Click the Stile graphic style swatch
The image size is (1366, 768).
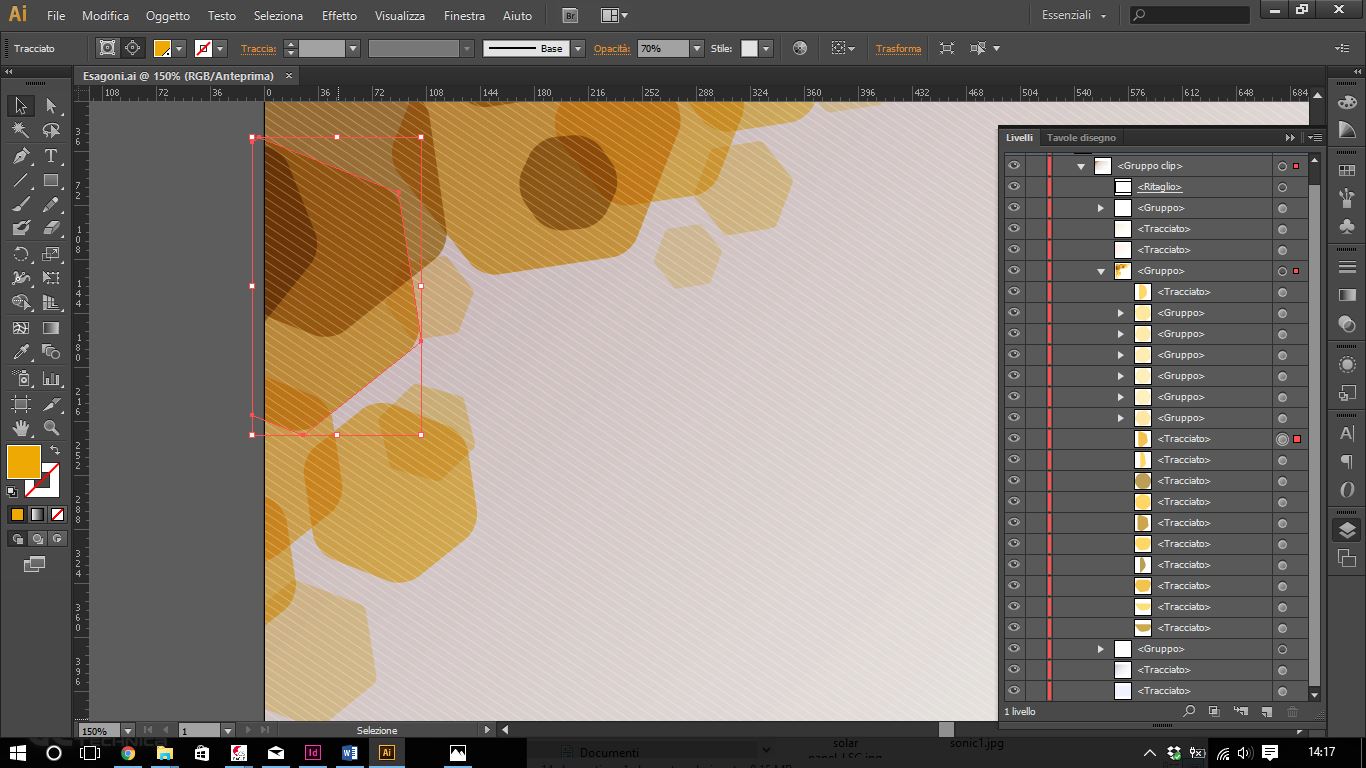[749, 48]
